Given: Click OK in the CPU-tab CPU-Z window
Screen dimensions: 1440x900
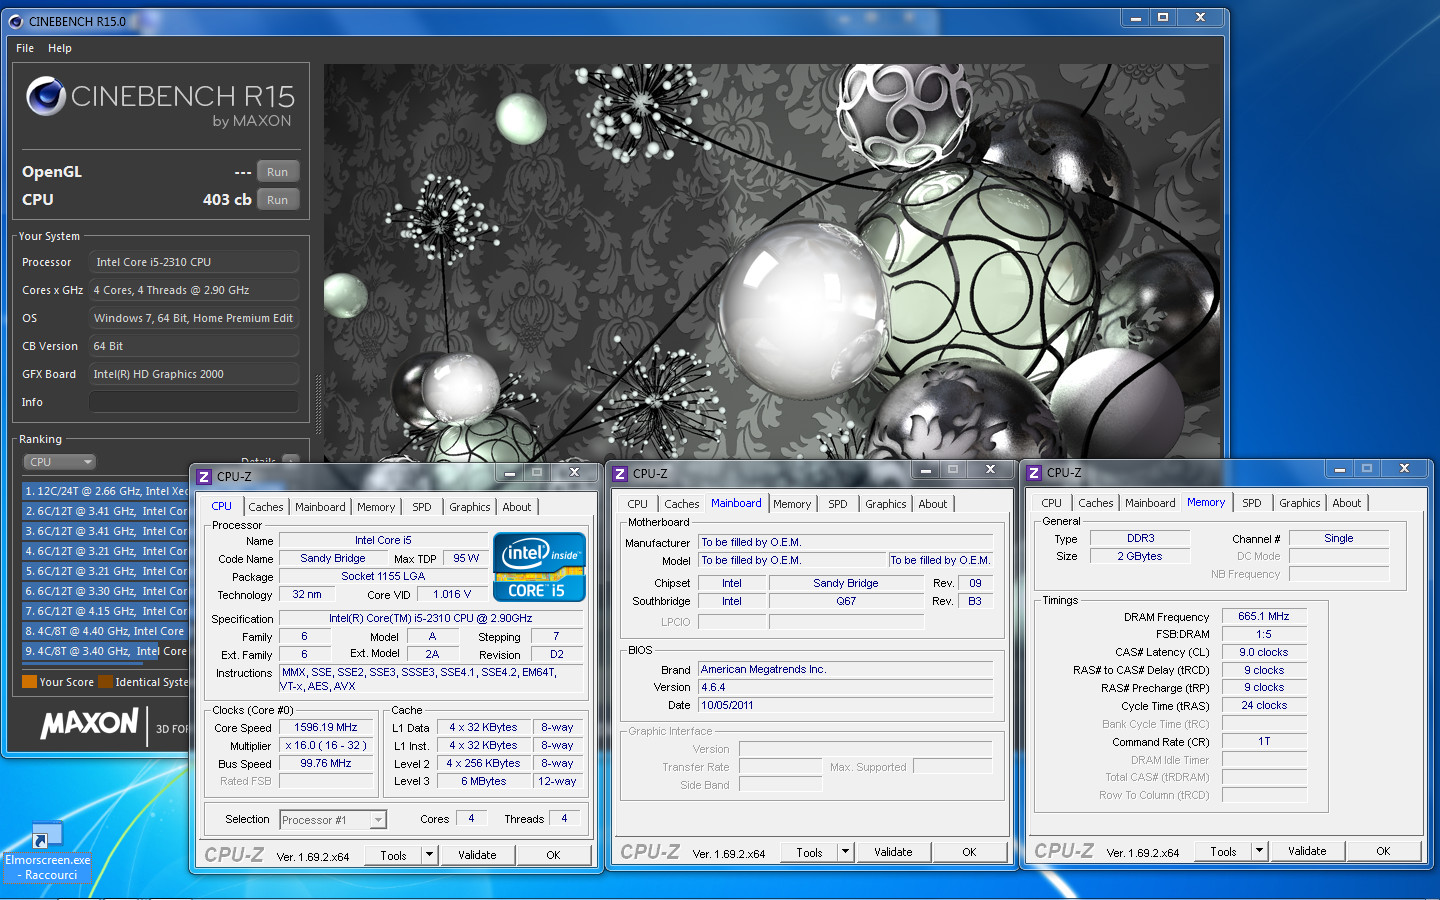Looking at the screenshot, I should tap(553, 855).
